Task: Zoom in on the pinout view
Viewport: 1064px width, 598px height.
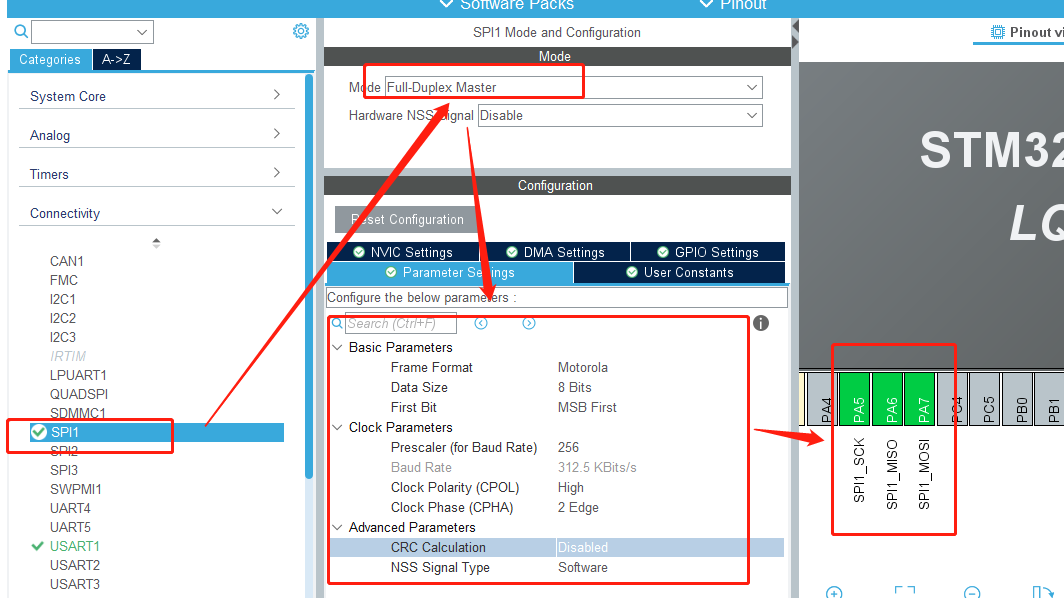Action: pyautogui.click(x=834, y=593)
